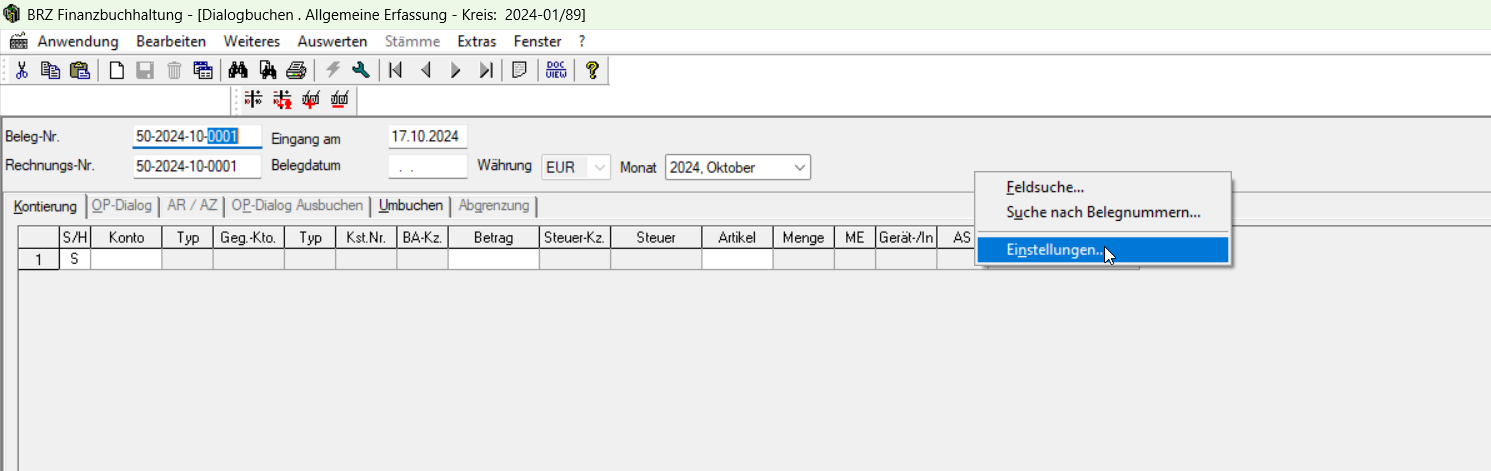Screen dimensions: 1491x471
Task: Choose Suche nach Belegnummern... entry
Action: click(x=1103, y=212)
